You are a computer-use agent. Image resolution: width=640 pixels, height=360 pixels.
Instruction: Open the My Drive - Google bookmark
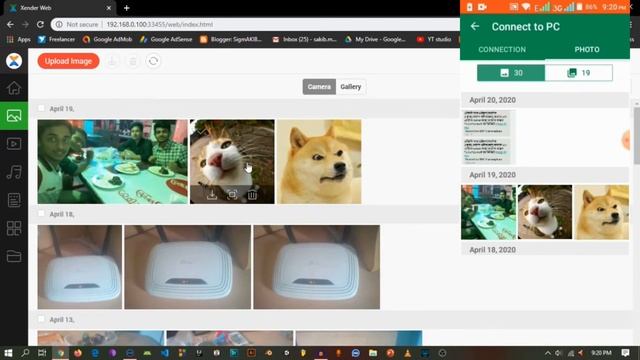pos(375,39)
